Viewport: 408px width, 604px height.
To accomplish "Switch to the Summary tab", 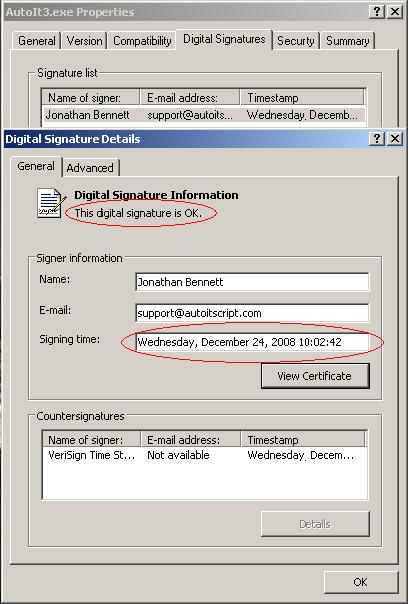I will [x=348, y=41].
